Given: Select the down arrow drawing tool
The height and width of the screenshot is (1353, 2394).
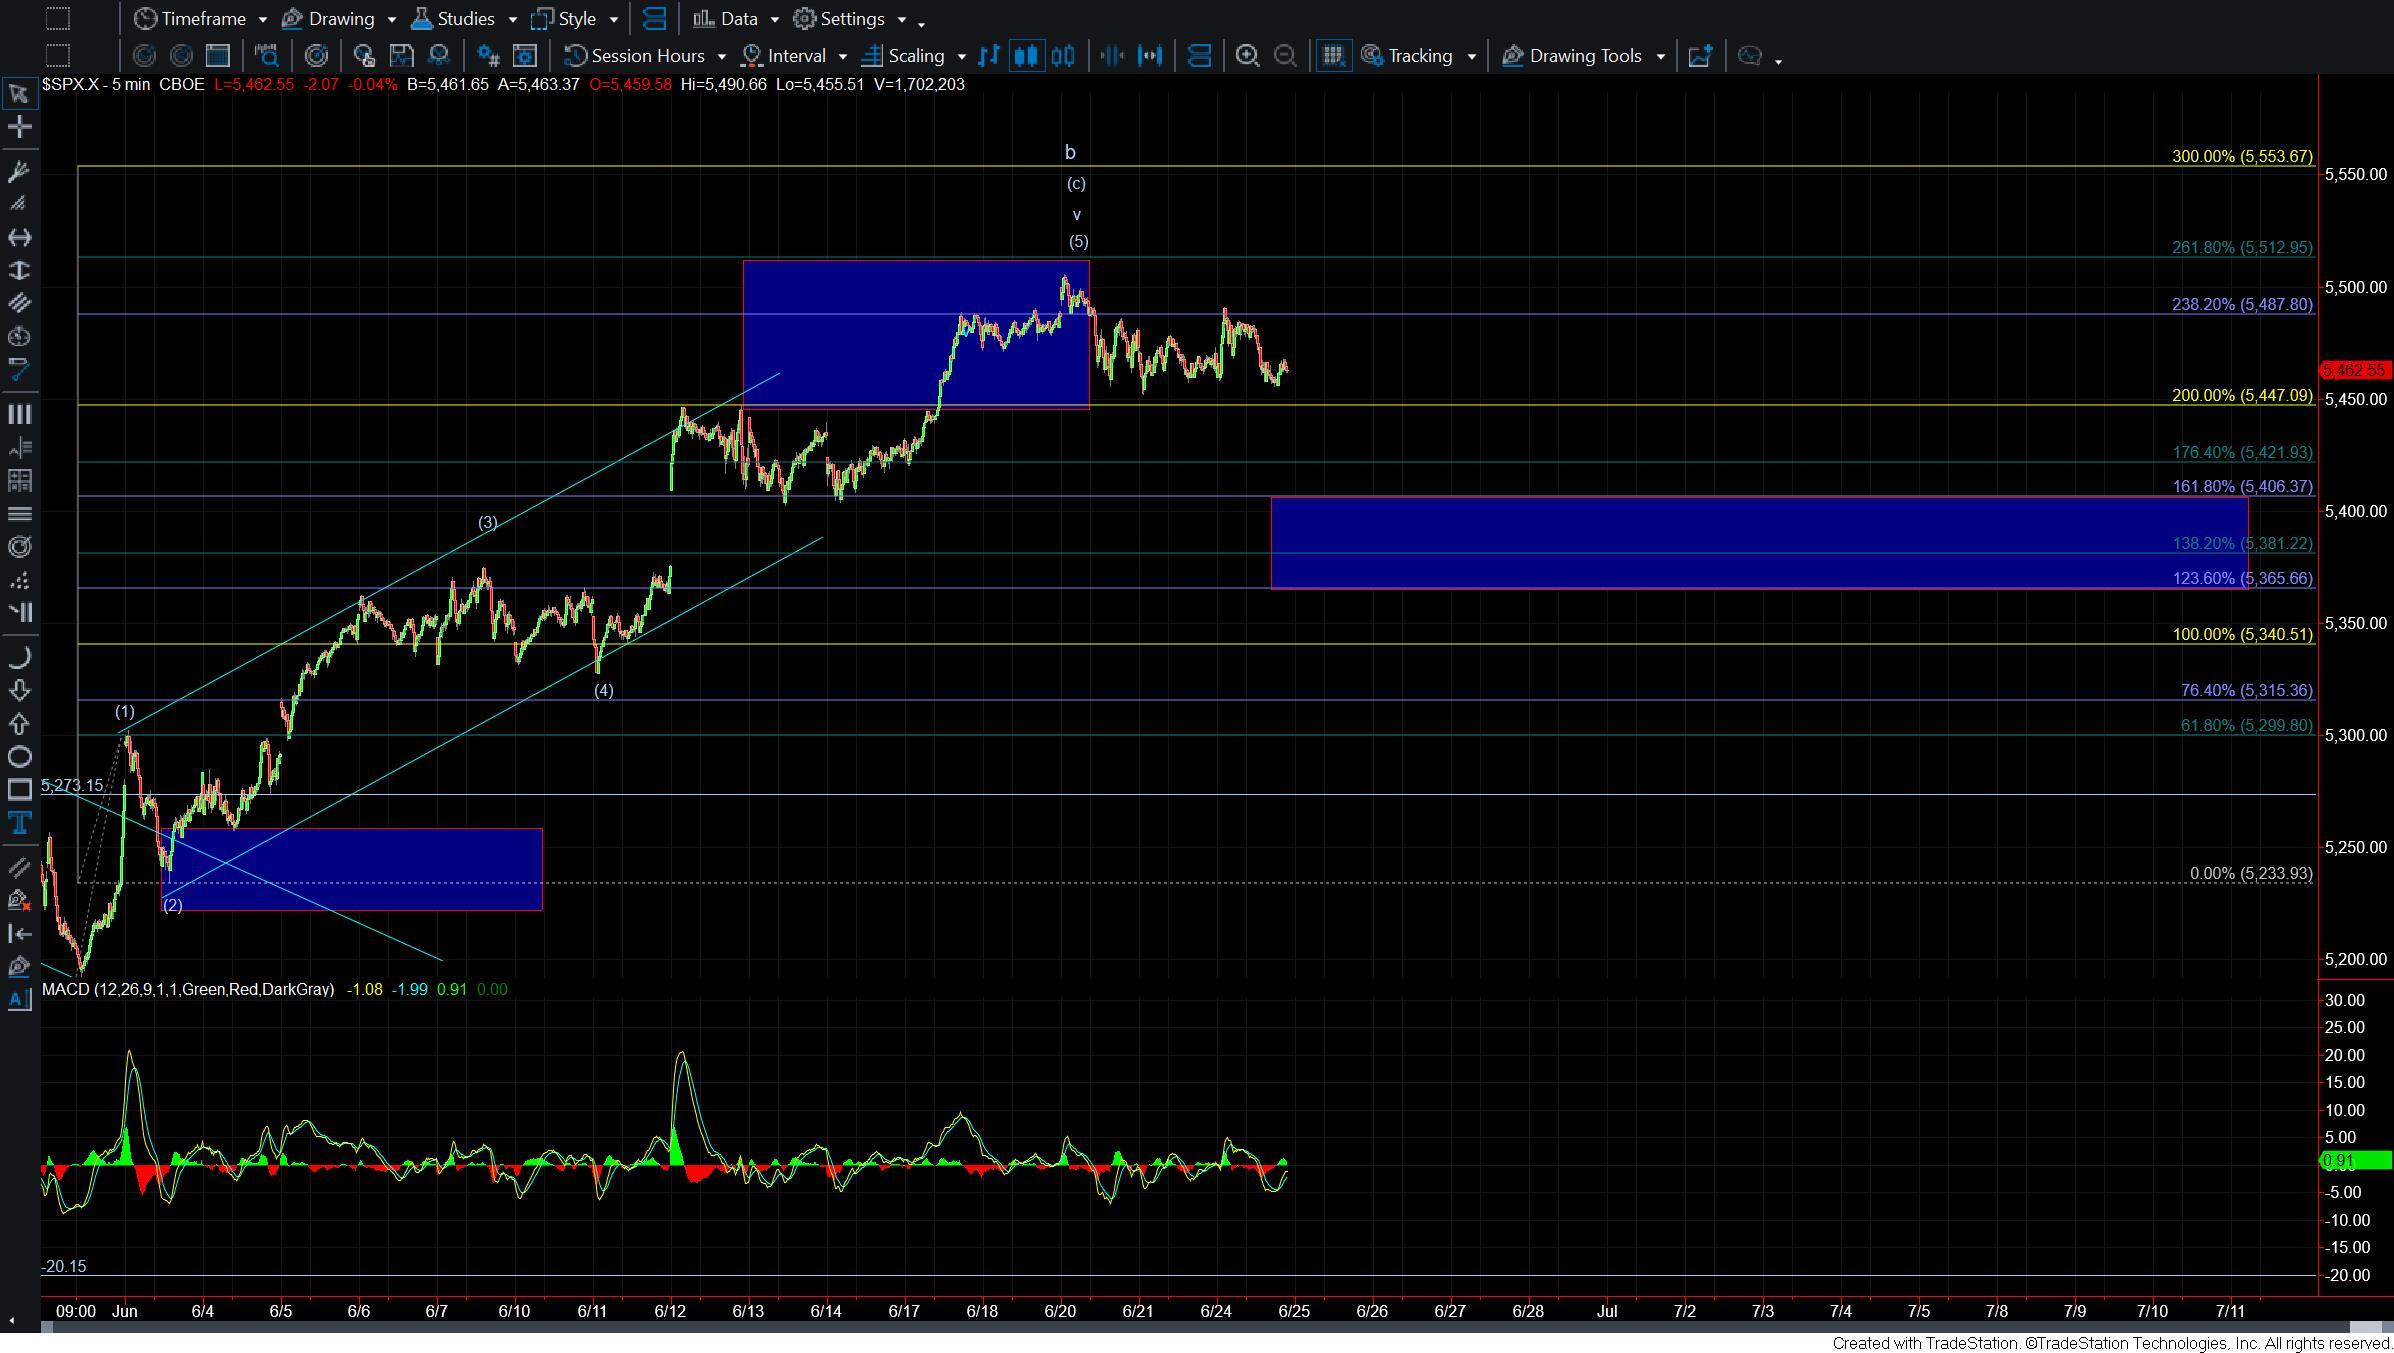Looking at the screenshot, I should 18,690.
